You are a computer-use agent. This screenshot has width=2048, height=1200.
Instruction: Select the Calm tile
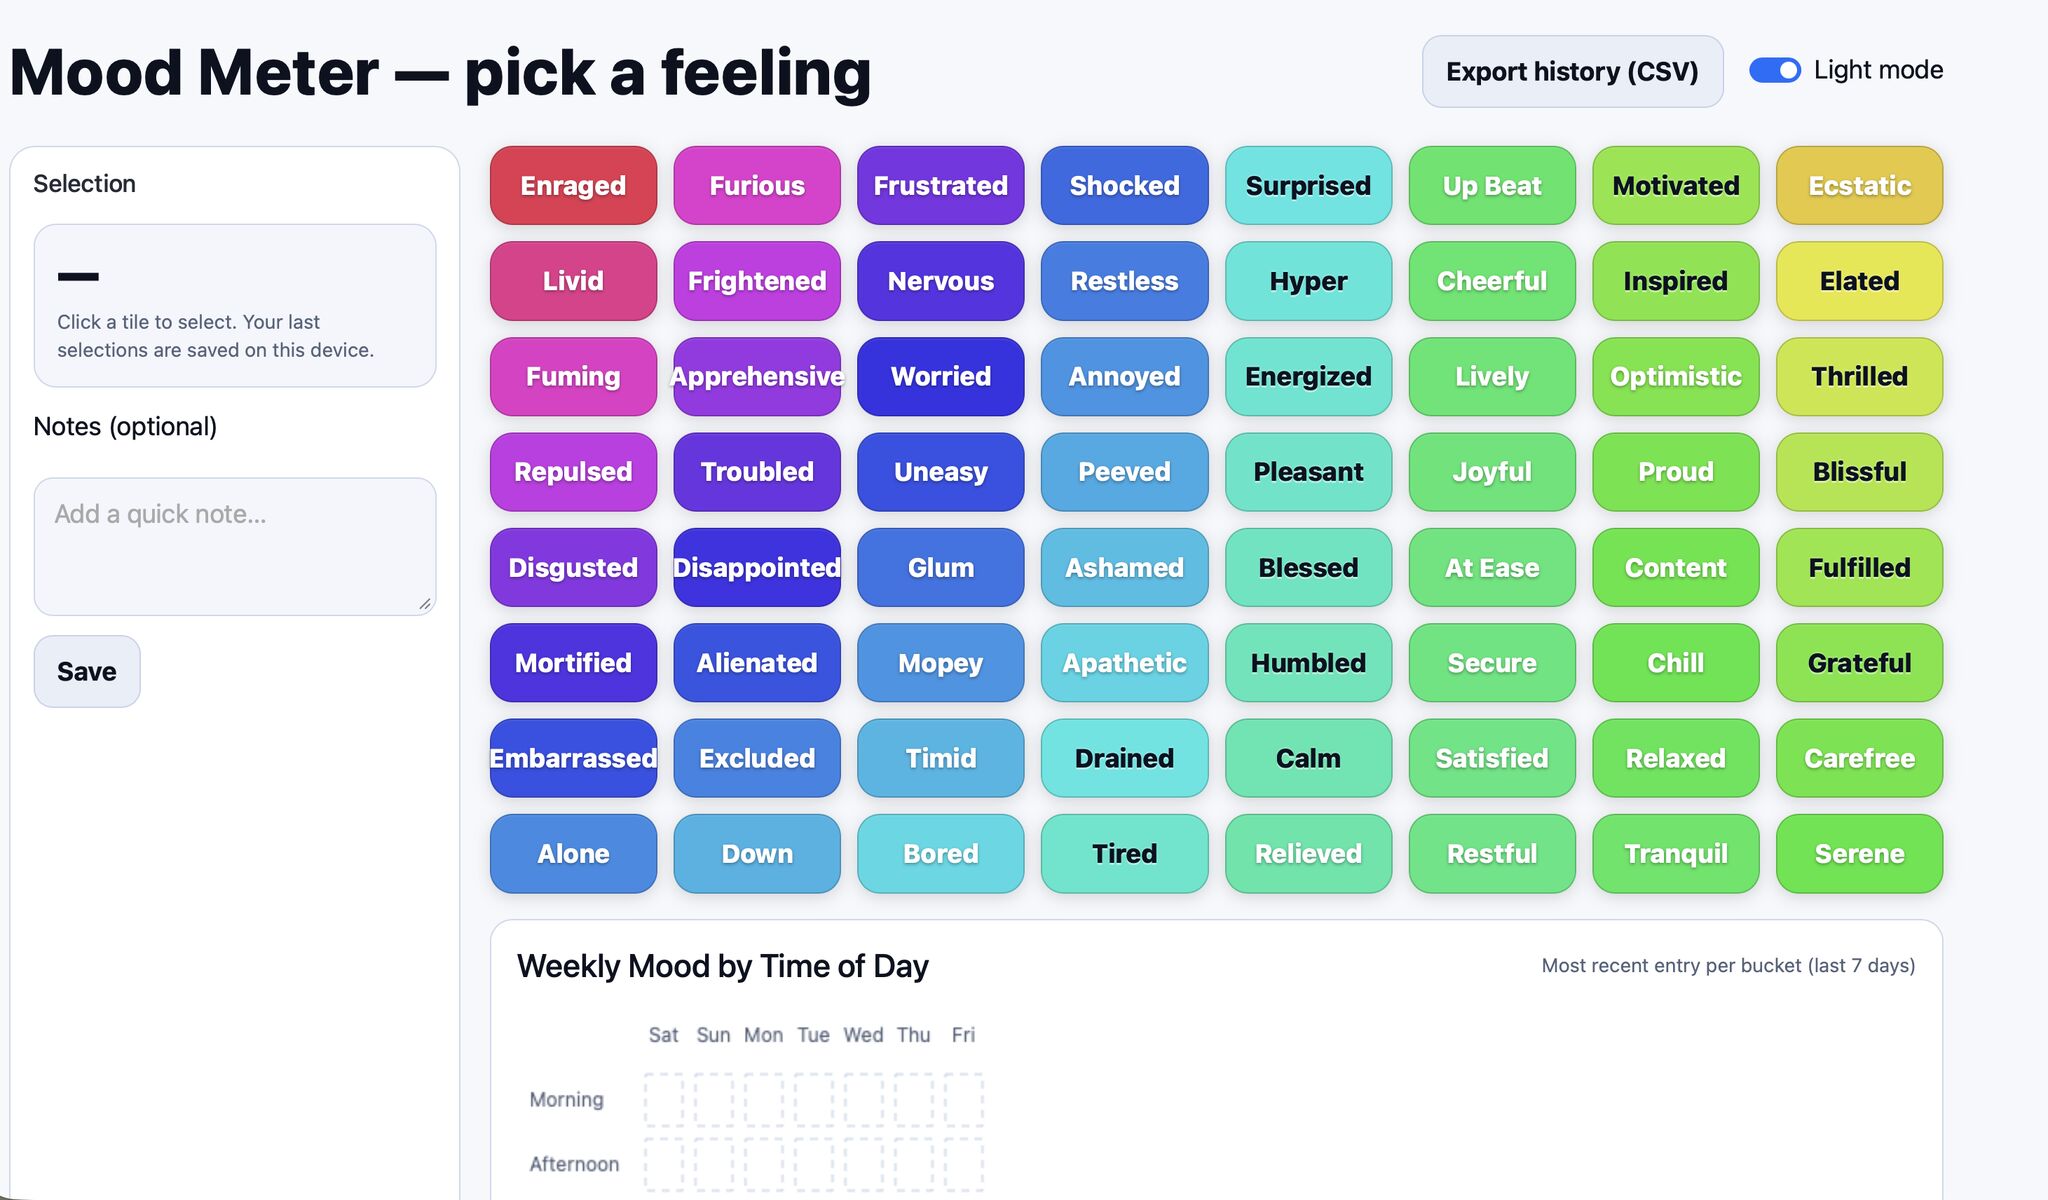click(1308, 758)
